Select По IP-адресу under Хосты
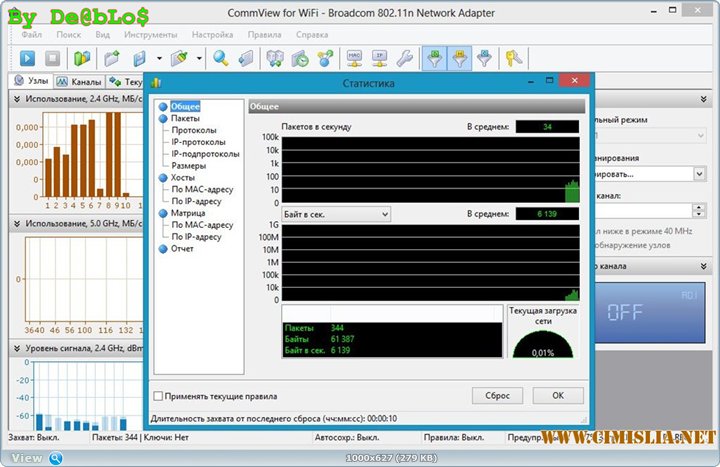 [196, 202]
